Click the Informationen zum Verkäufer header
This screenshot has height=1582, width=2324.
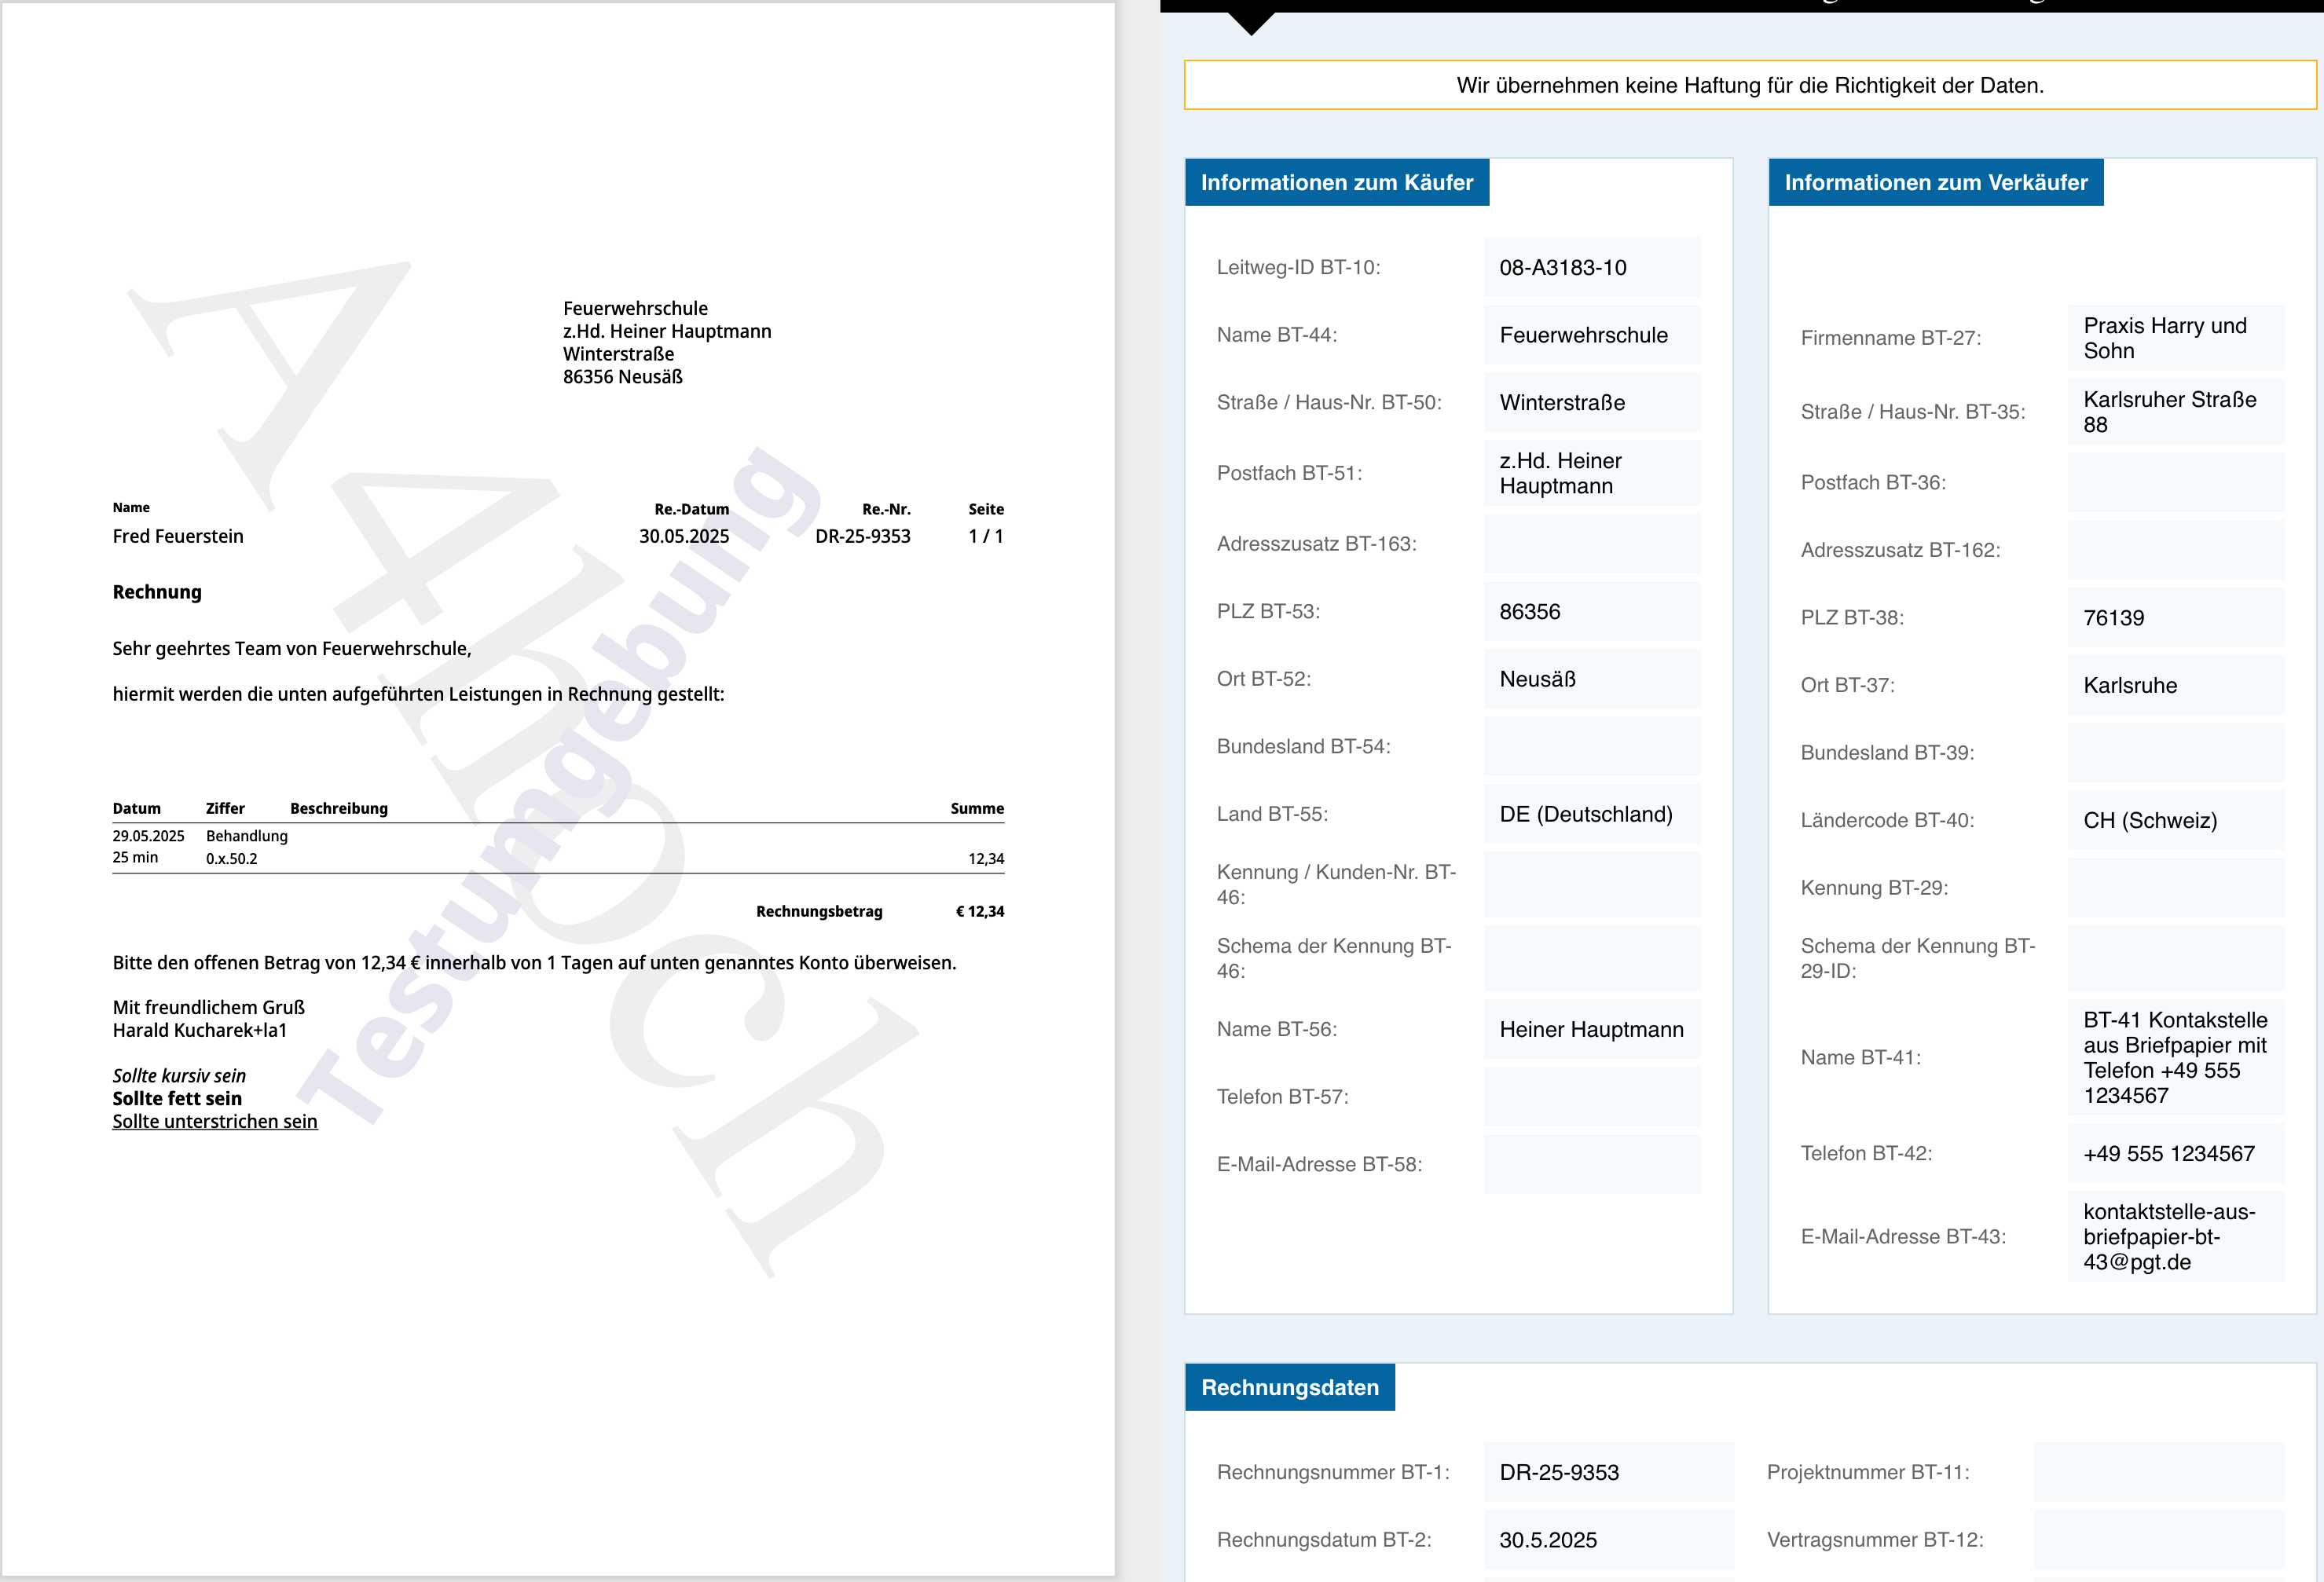click(x=1936, y=182)
